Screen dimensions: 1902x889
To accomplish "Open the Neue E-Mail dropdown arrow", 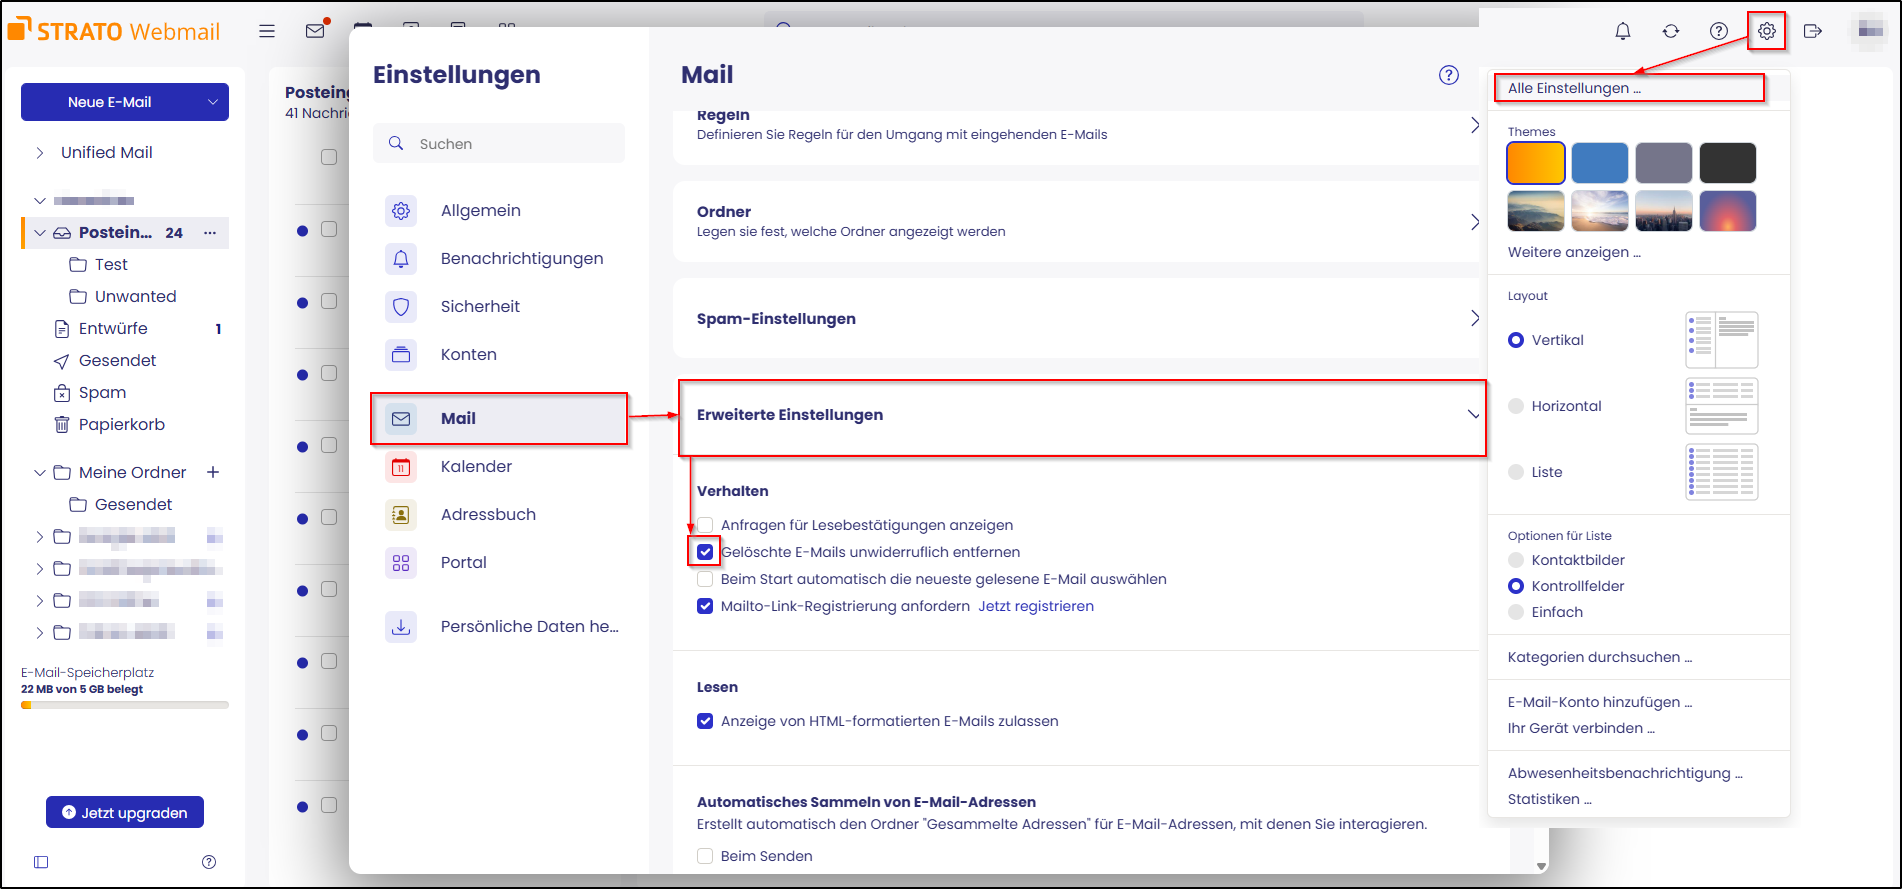I will (x=212, y=102).
